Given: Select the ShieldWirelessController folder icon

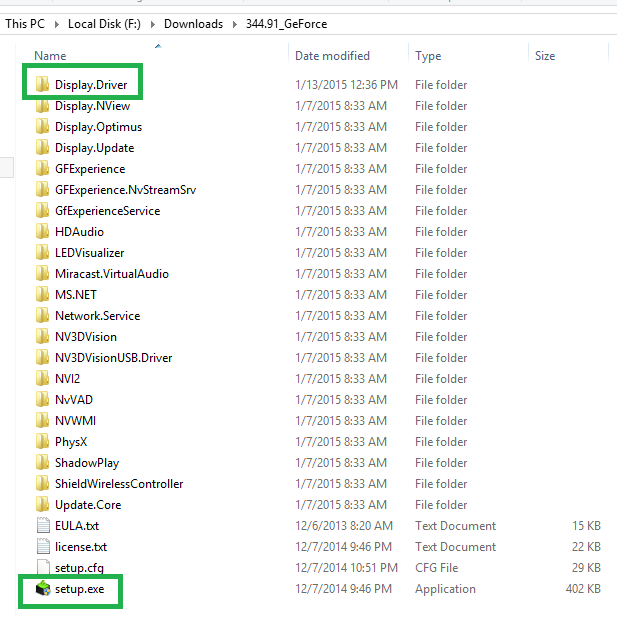Looking at the screenshot, I should click(x=42, y=483).
